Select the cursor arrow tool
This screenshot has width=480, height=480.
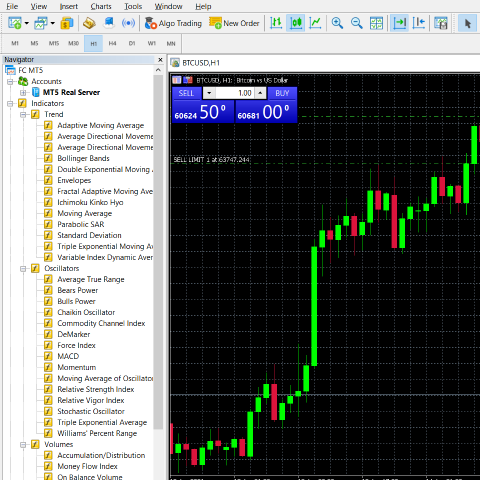(467, 23)
